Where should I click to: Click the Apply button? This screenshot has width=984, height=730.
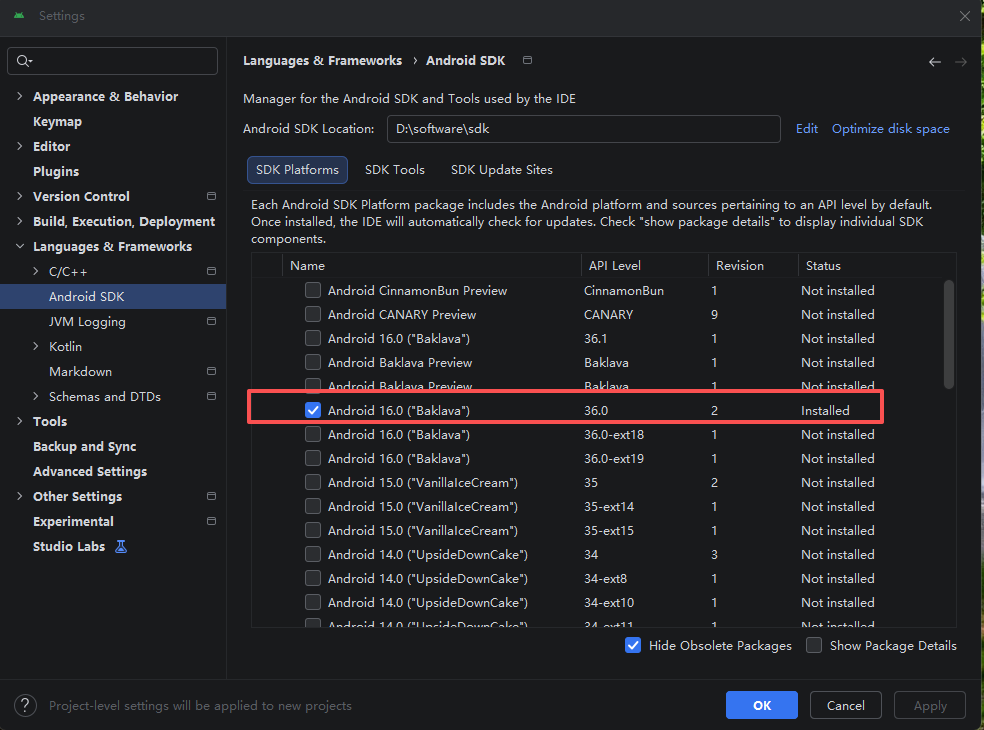[x=929, y=706]
